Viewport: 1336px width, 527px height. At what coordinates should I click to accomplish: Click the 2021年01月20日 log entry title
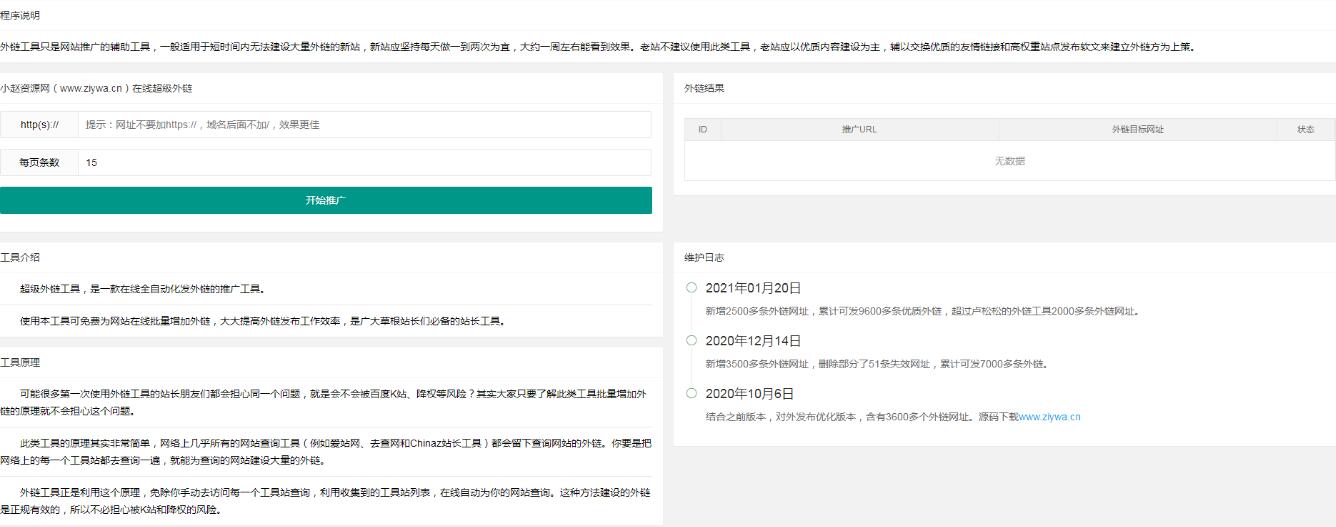[753, 288]
